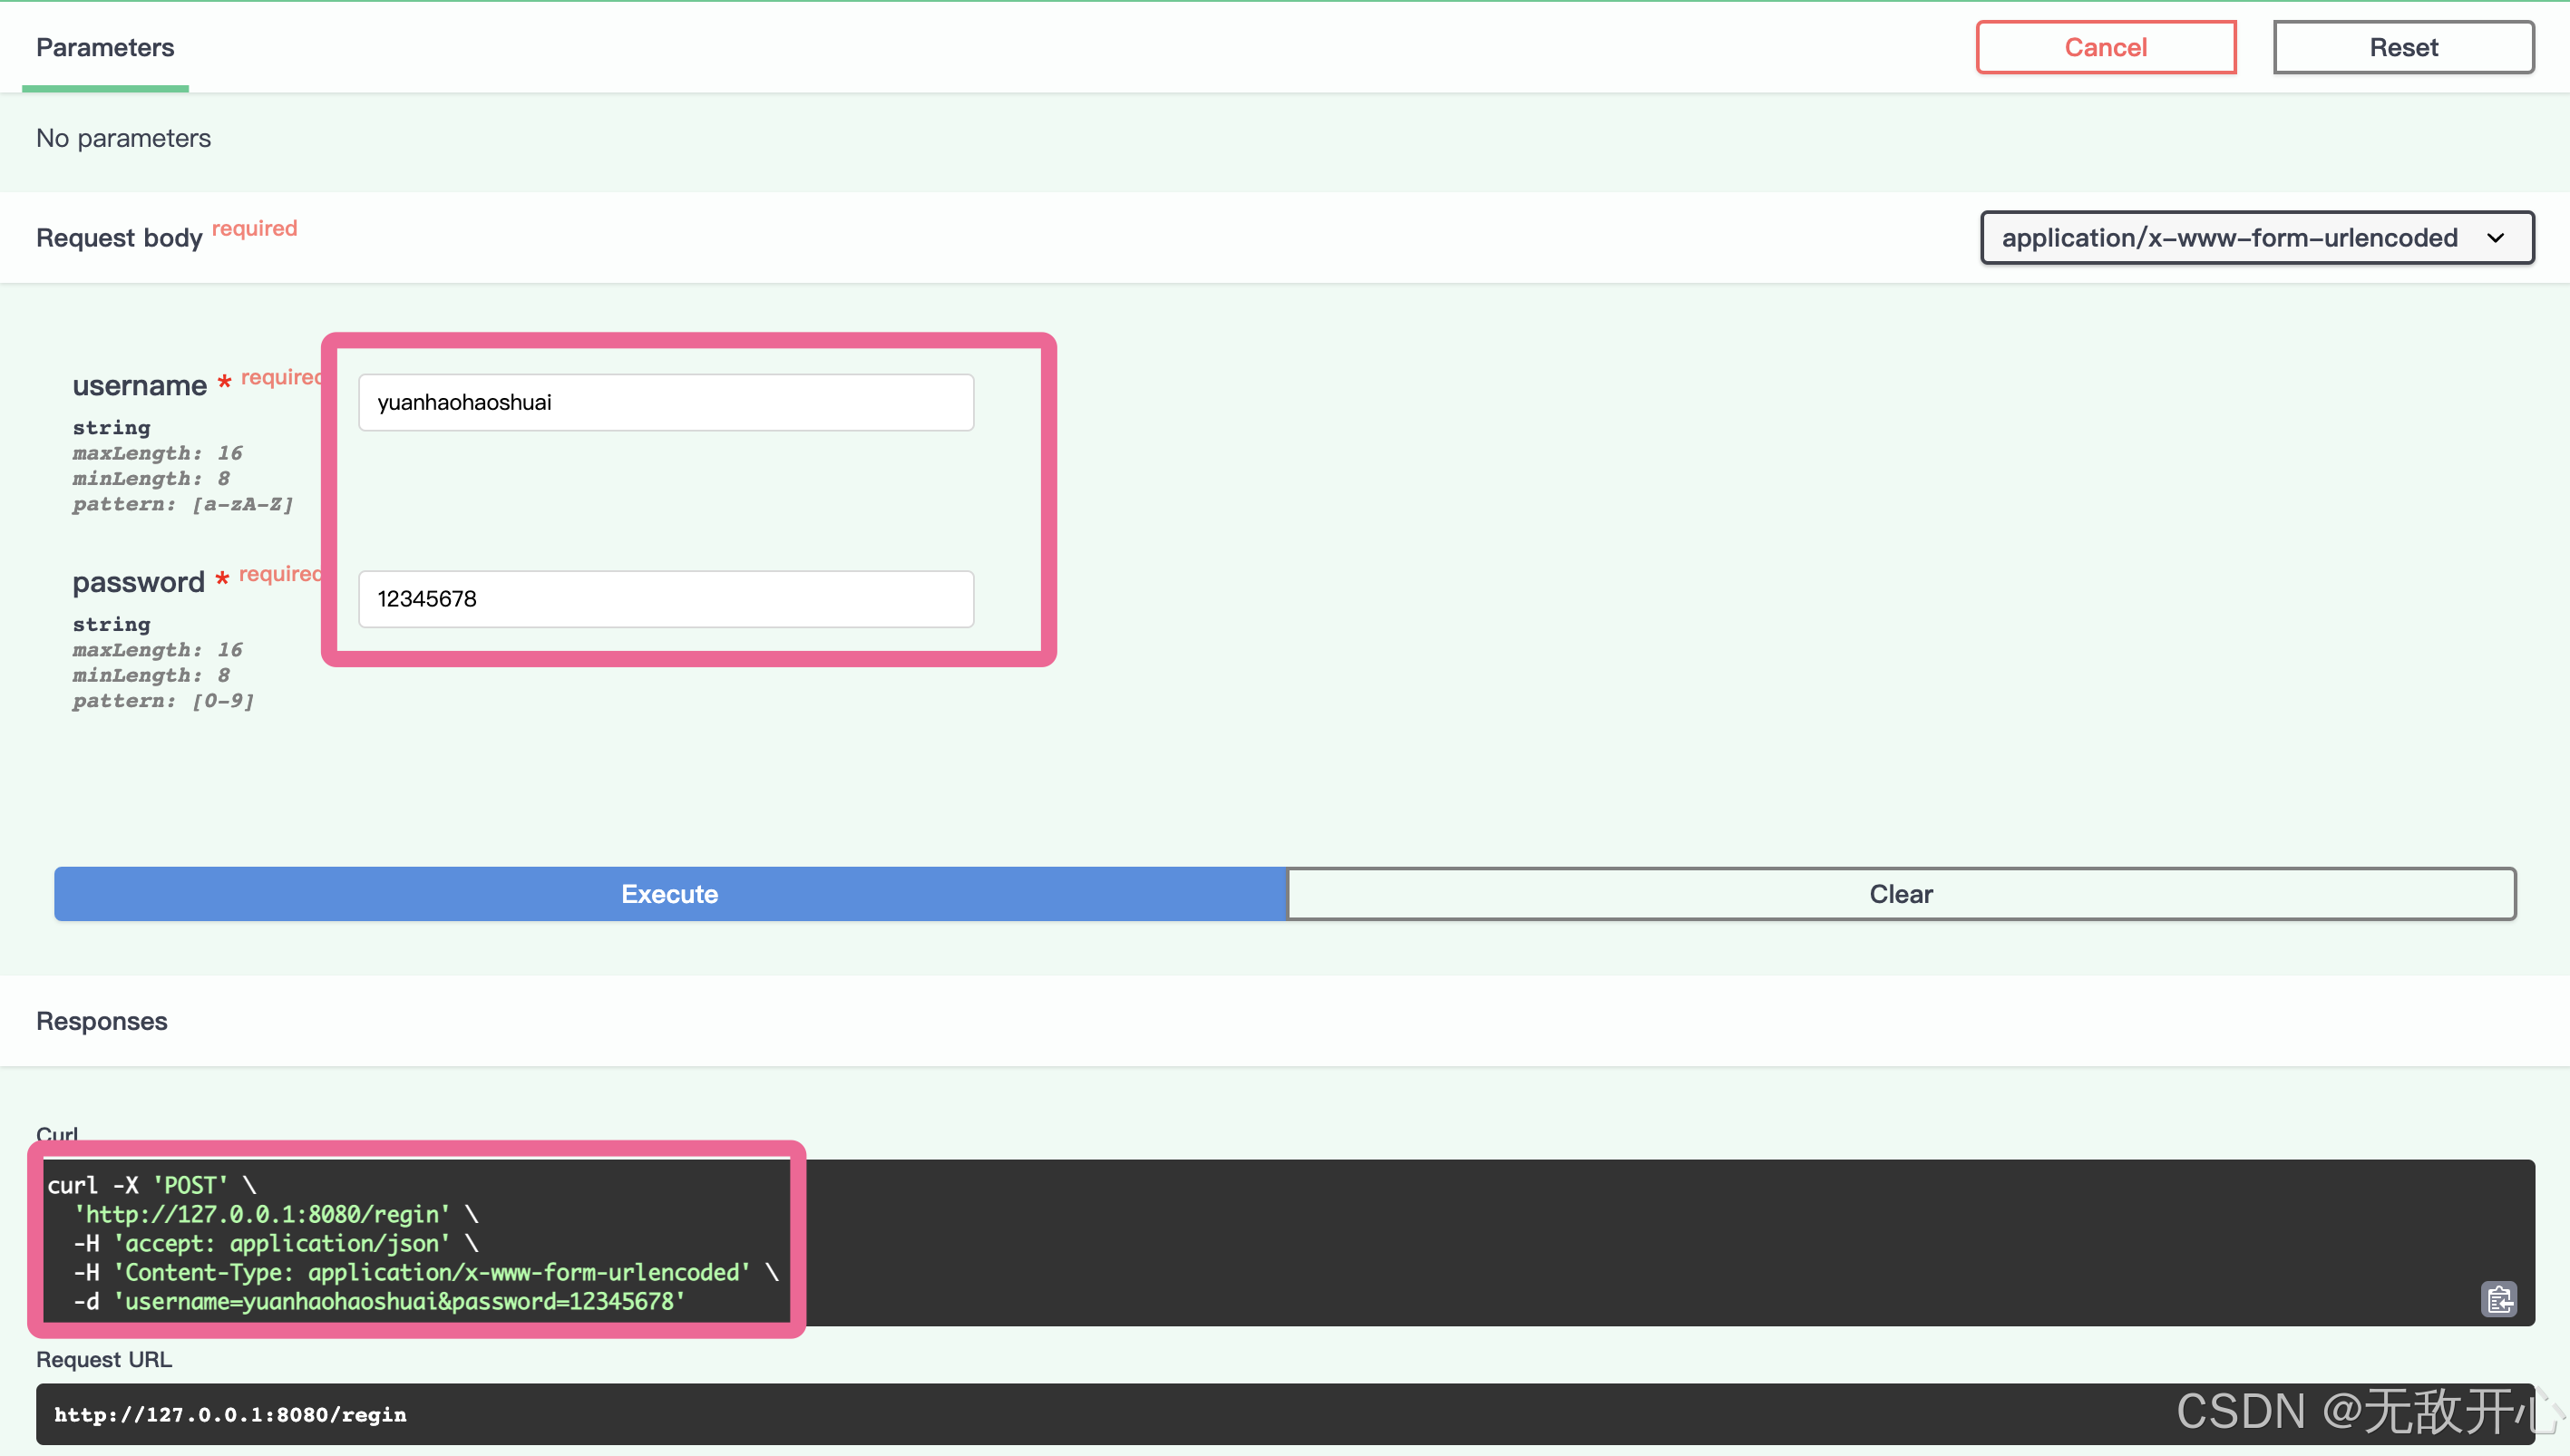Click the password field label
Screen dimensions: 2570x1456
click(138, 582)
